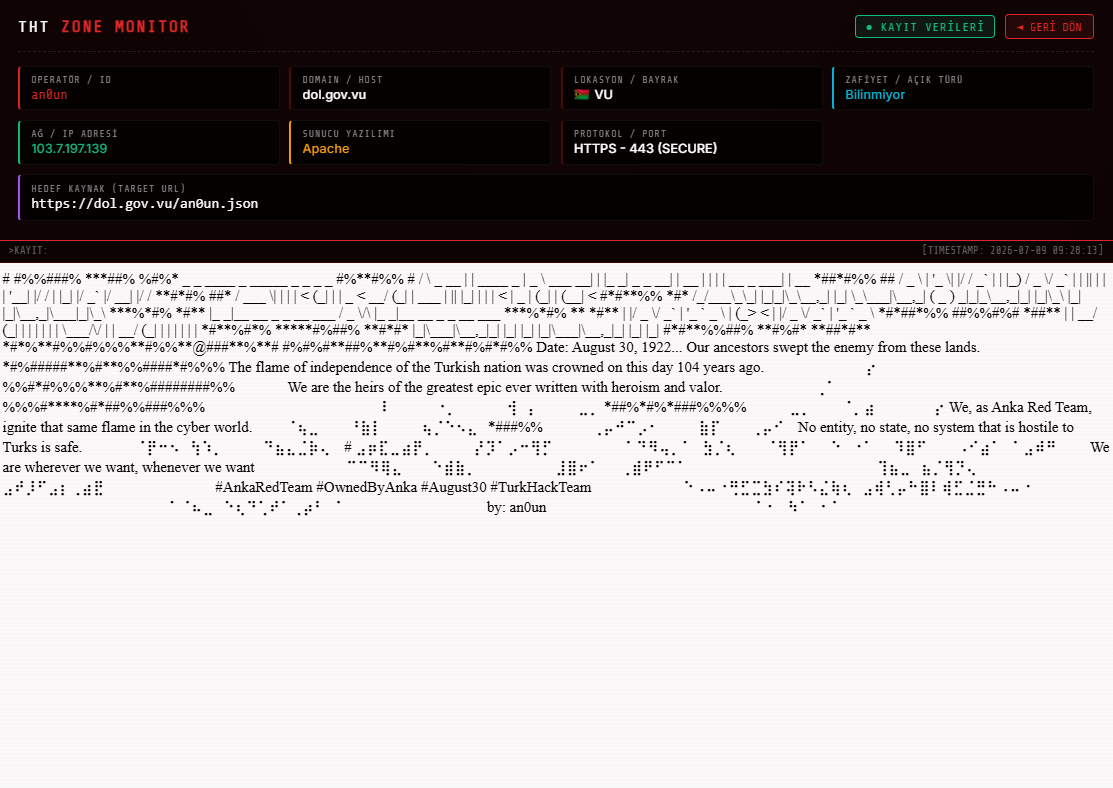Viewport: 1113px width, 788px height.
Task: Click text 'Date: August 30, 1922...'
Action: pyautogui.click(x=608, y=348)
